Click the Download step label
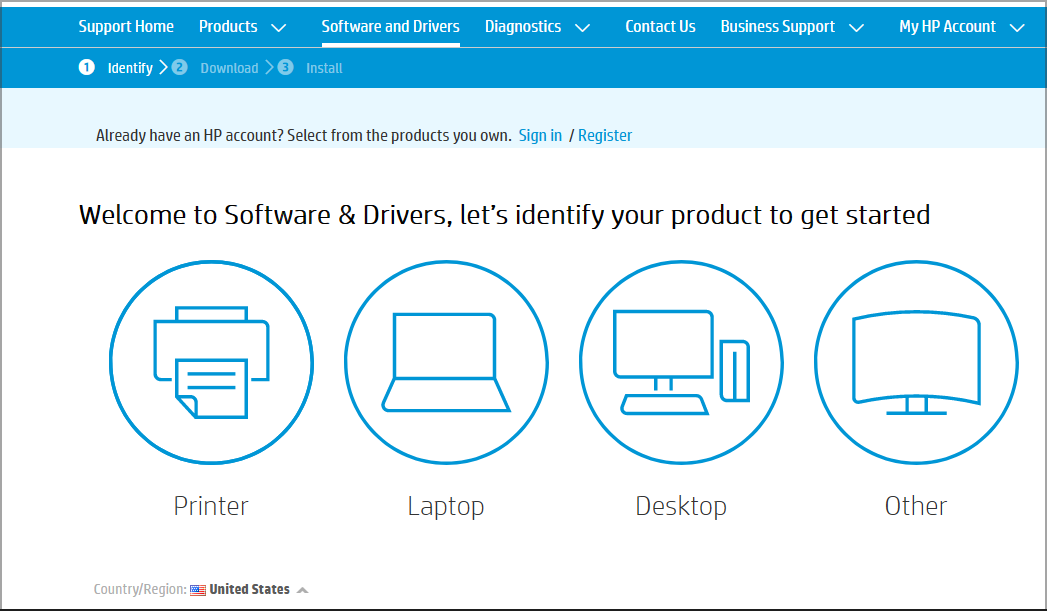This screenshot has height=611, width=1047. [229, 68]
